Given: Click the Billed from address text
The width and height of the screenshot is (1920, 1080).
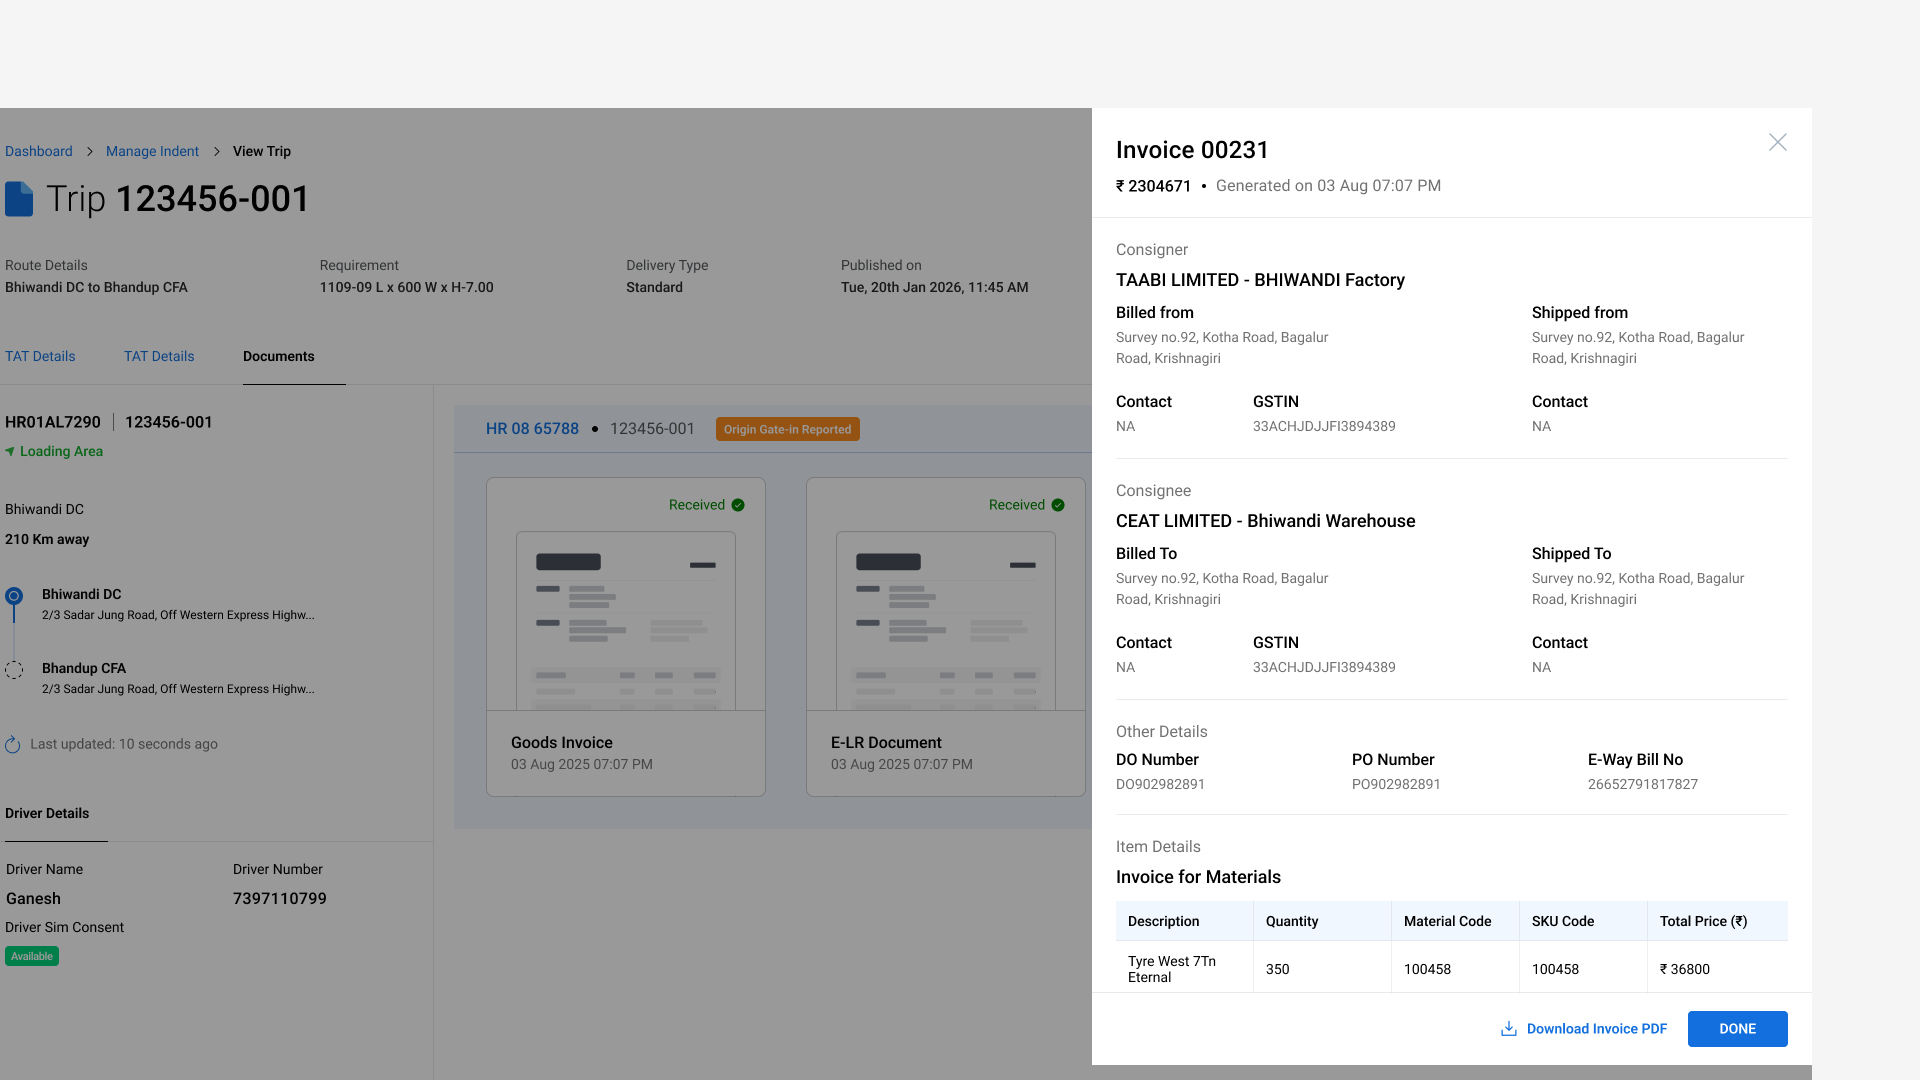Looking at the screenshot, I should 1222,348.
